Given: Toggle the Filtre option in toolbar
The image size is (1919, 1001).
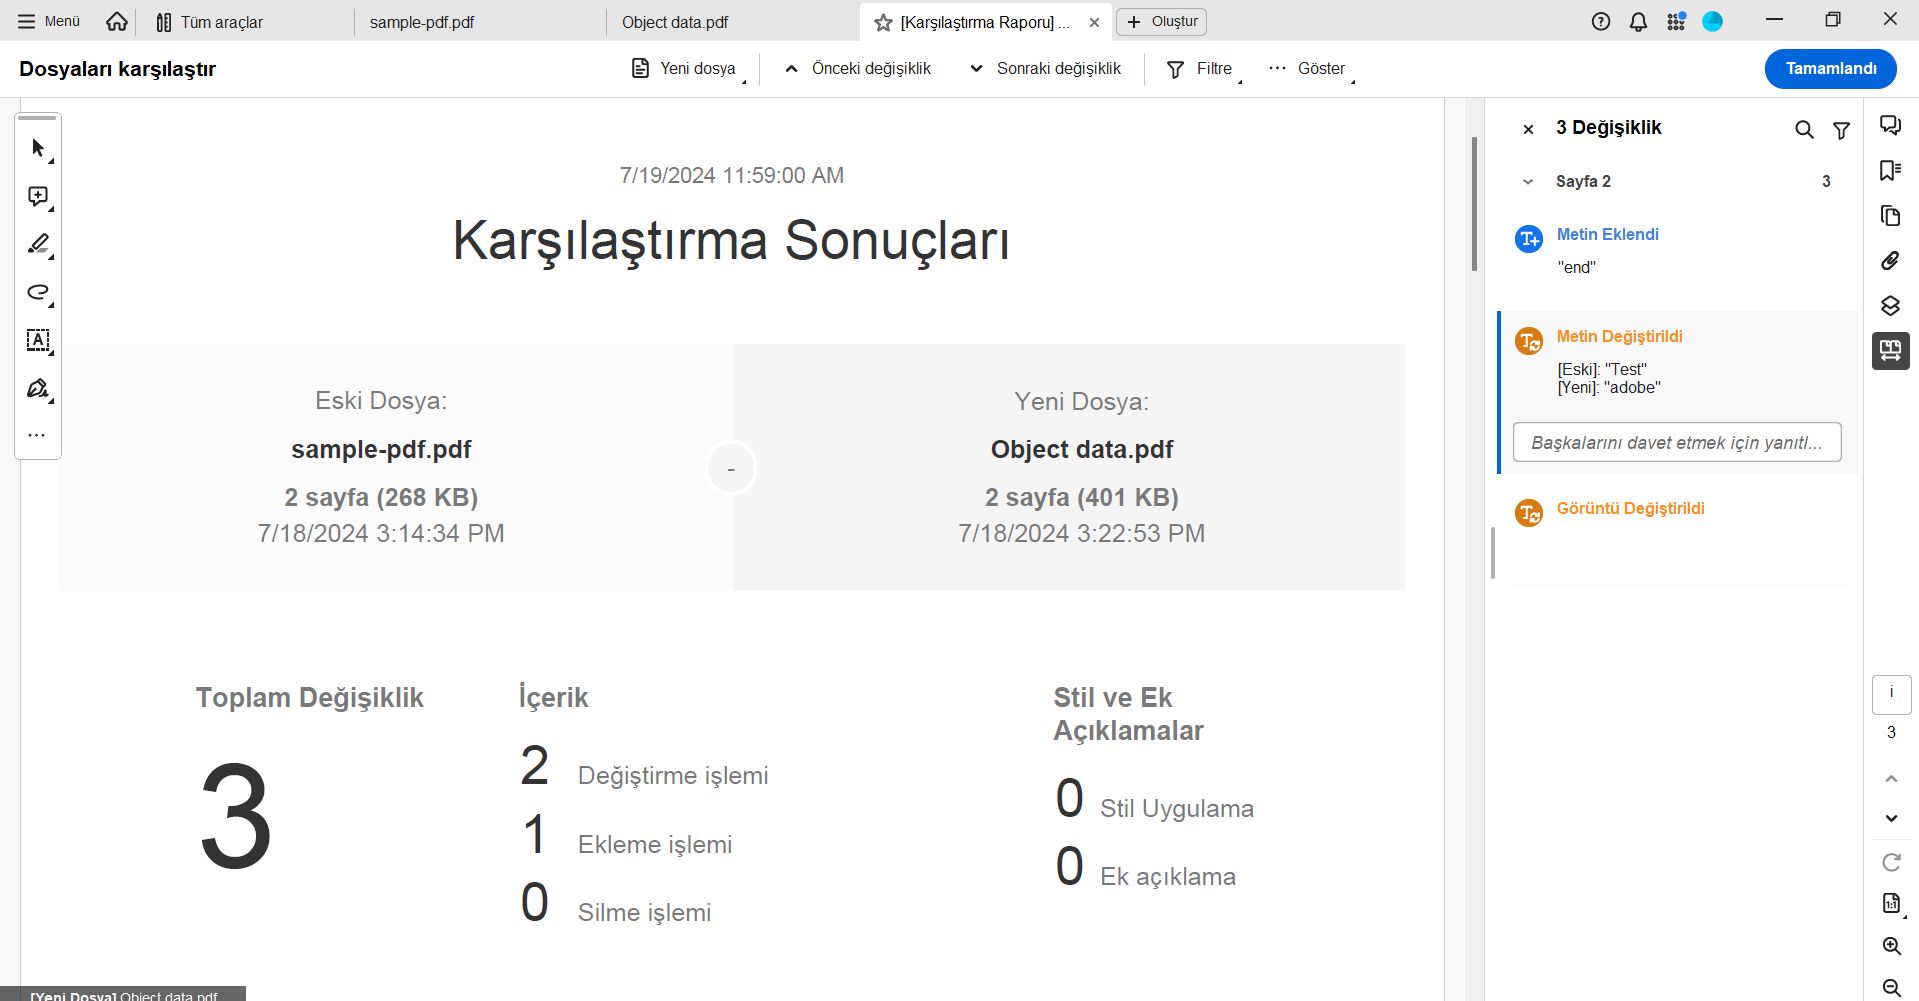Looking at the screenshot, I should coord(1199,69).
